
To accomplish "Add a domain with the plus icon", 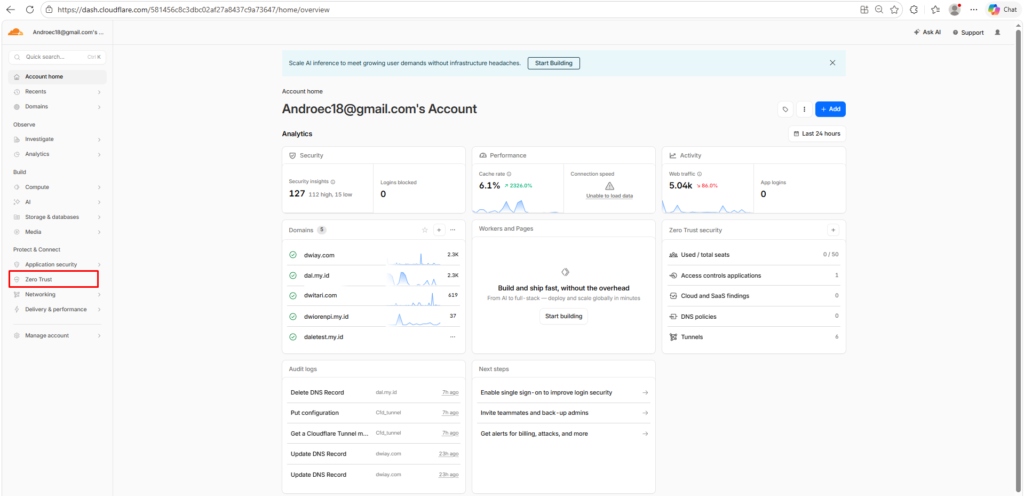I will (x=439, y=230).
